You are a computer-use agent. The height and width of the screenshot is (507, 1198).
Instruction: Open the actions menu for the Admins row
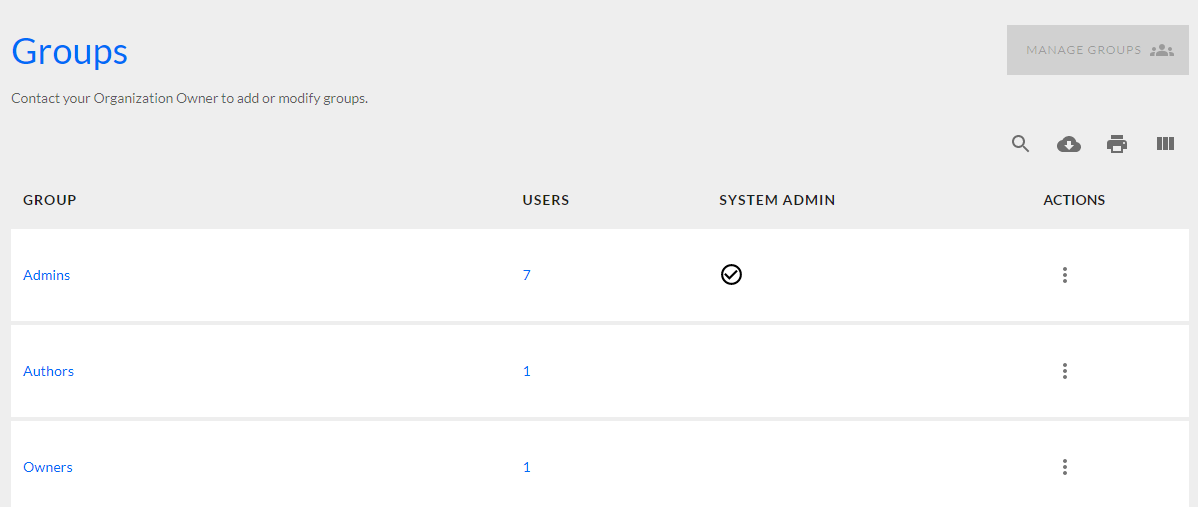(1065, 275)
